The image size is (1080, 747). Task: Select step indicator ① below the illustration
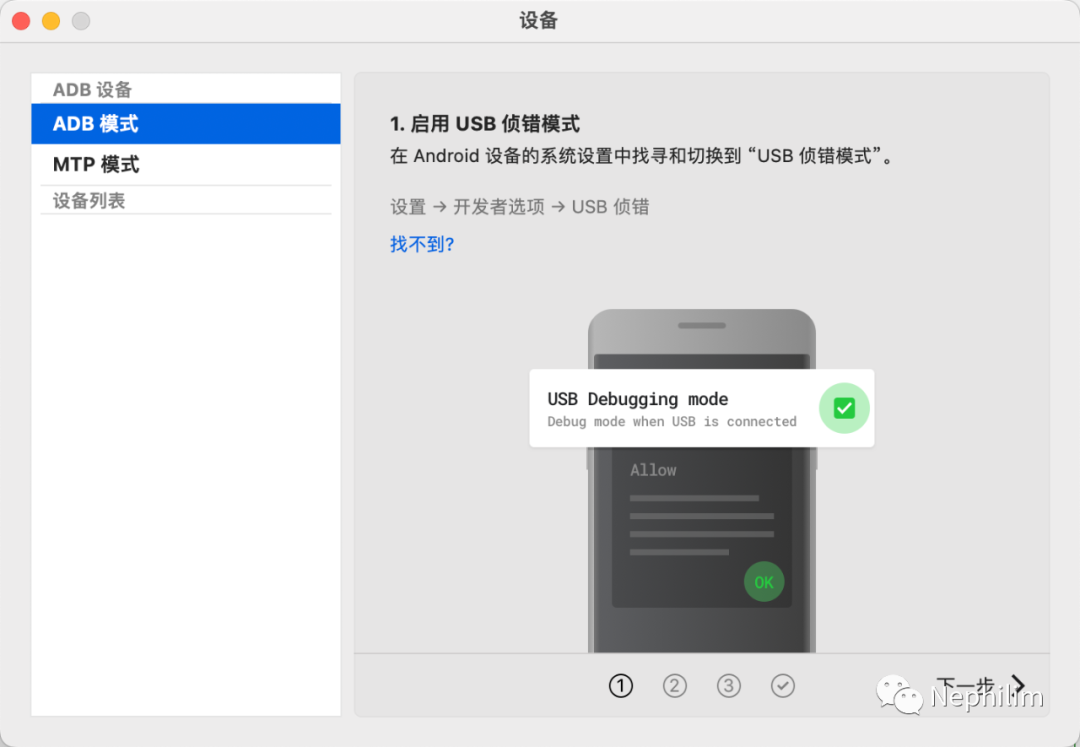621,686
